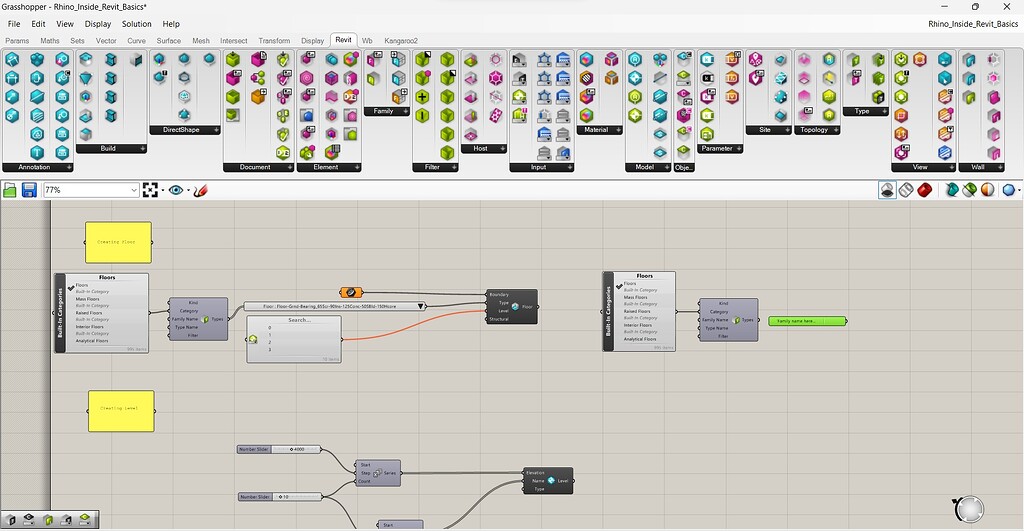This screenshot has height=531, width=1024.
Task: Toggle Floors check in left categories list
Action: pyautogui.click(x=71, y=287)
